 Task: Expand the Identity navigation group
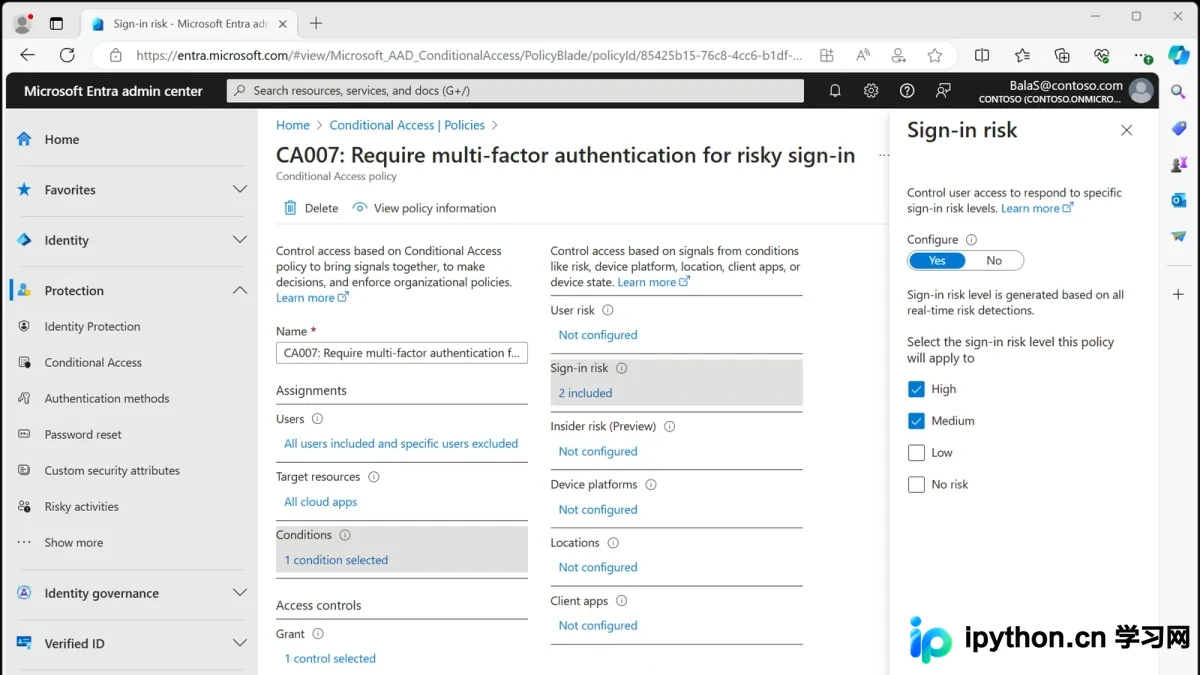click(240, 240)
